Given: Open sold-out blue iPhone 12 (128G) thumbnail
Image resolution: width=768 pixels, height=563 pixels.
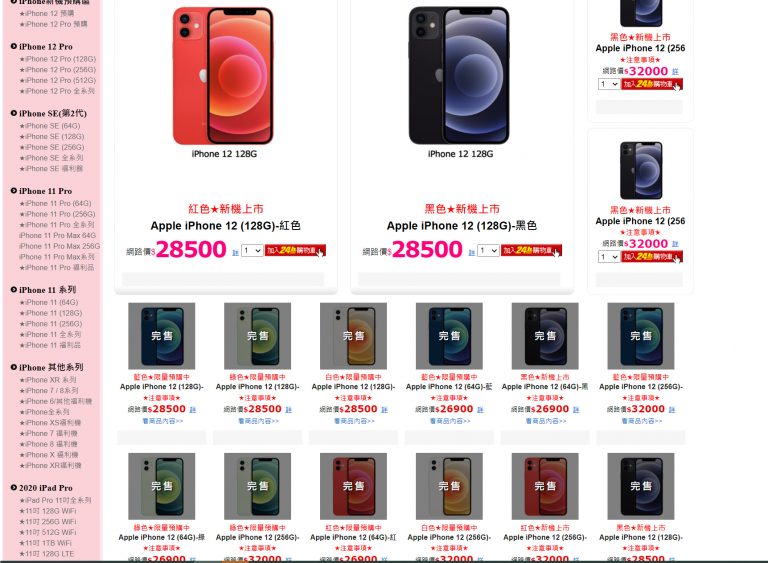Looking at the screenshot, I should tap(162, 336).
